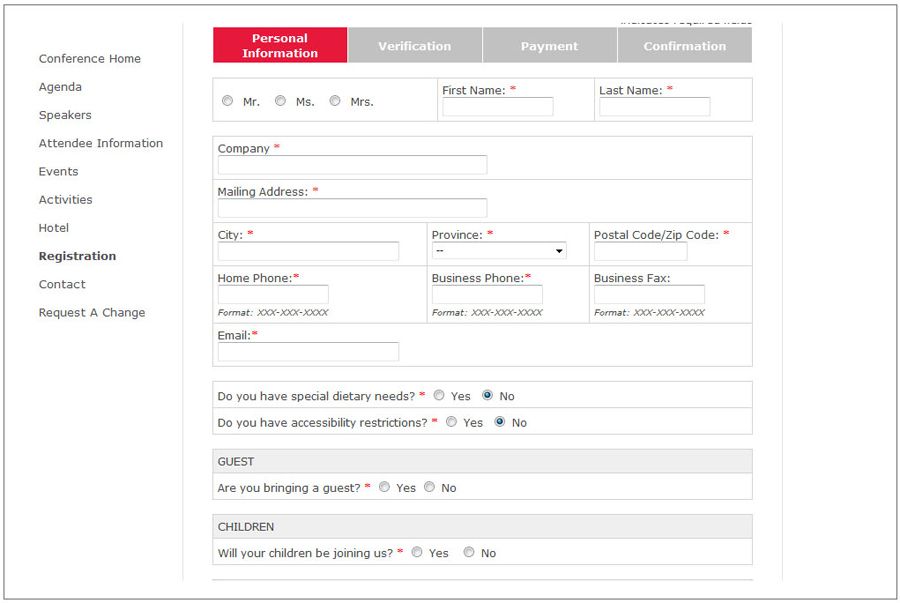Image resolution: width=900 pixels, height=603 pixels.
Task: Go to the Verification step tab
Action: [414, 45]
